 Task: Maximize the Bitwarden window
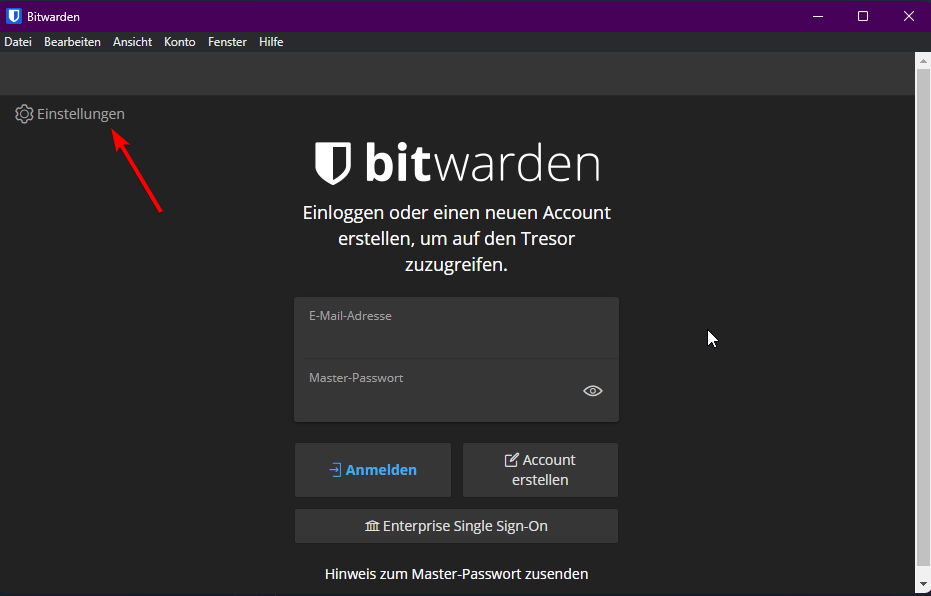[x=862, y=16]
